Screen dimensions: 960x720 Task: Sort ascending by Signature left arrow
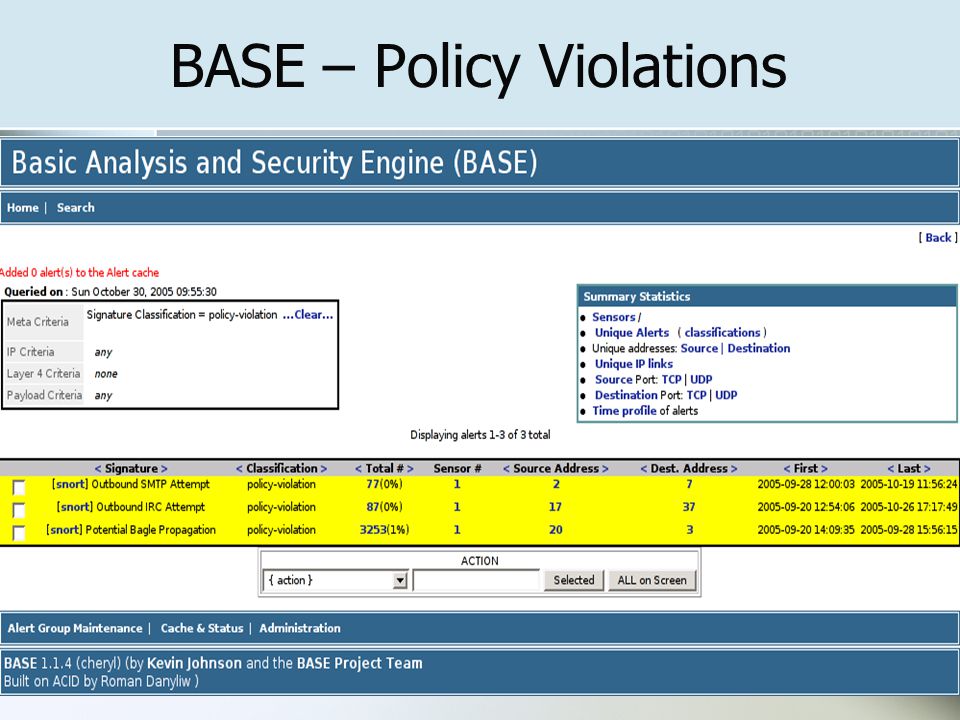[98, 468]
